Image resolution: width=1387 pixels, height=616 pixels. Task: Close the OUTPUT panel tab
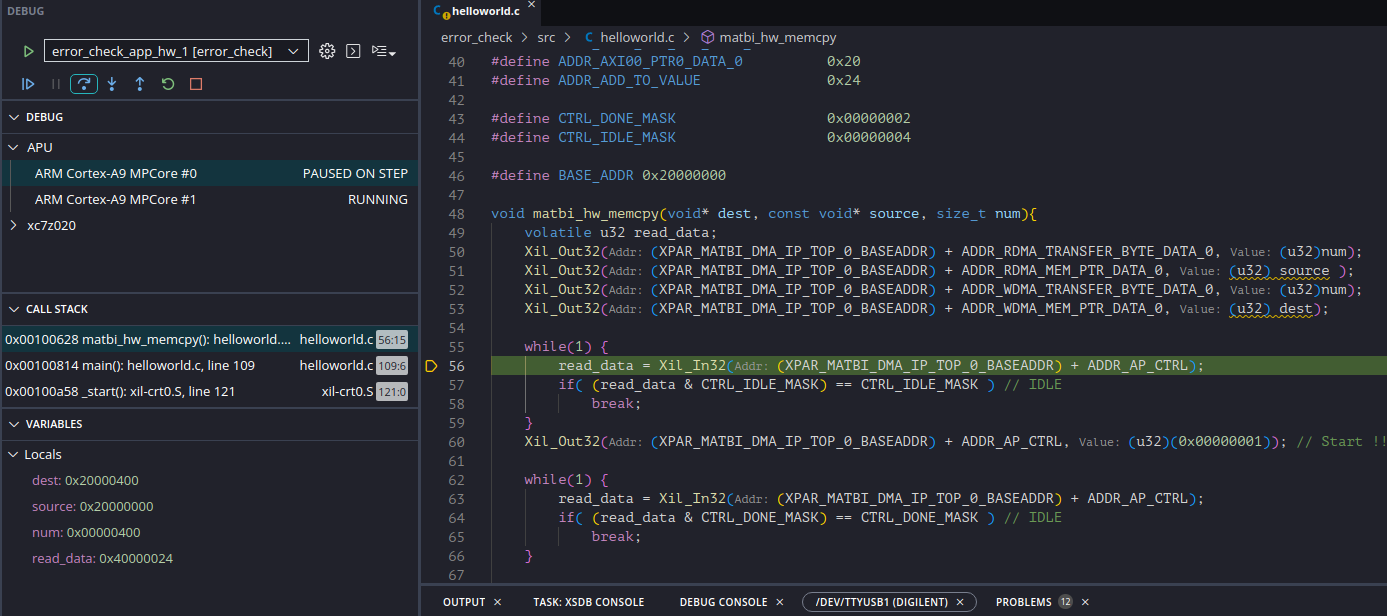(x=498, y=602)
